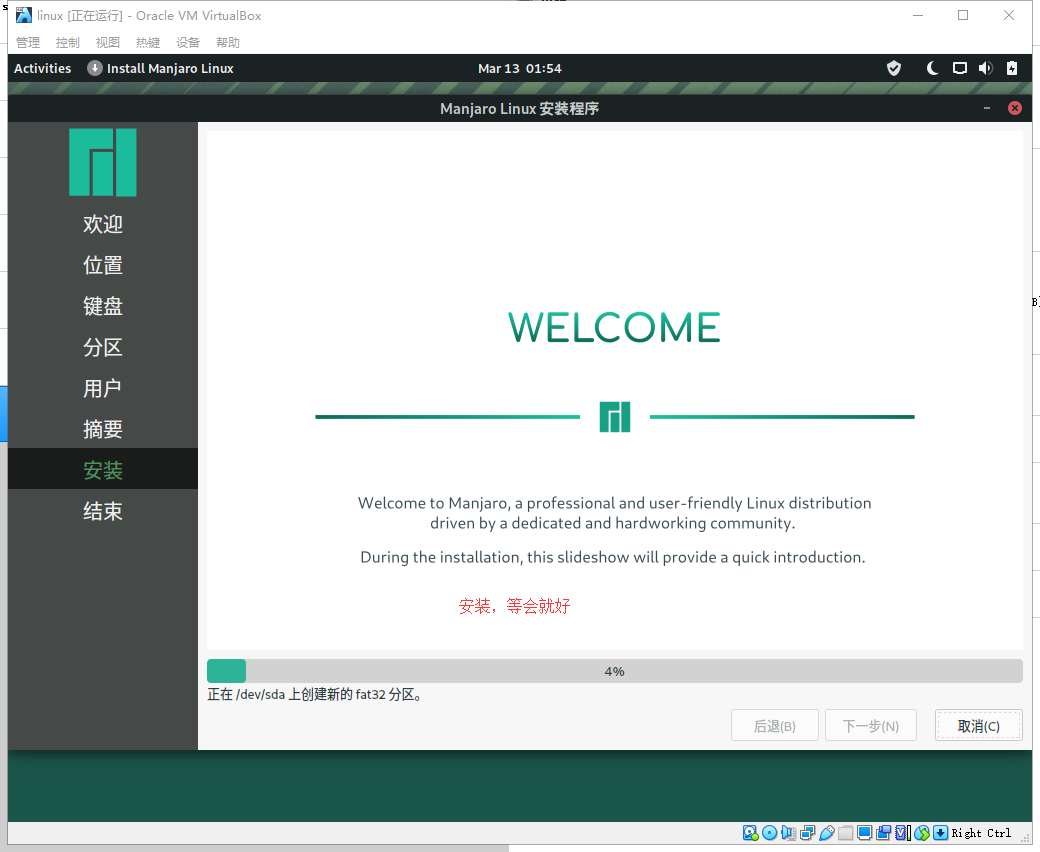This screenshot has width=1040, height=852.
Task: Open the volume speaker indicator
Action: (985, 68)
